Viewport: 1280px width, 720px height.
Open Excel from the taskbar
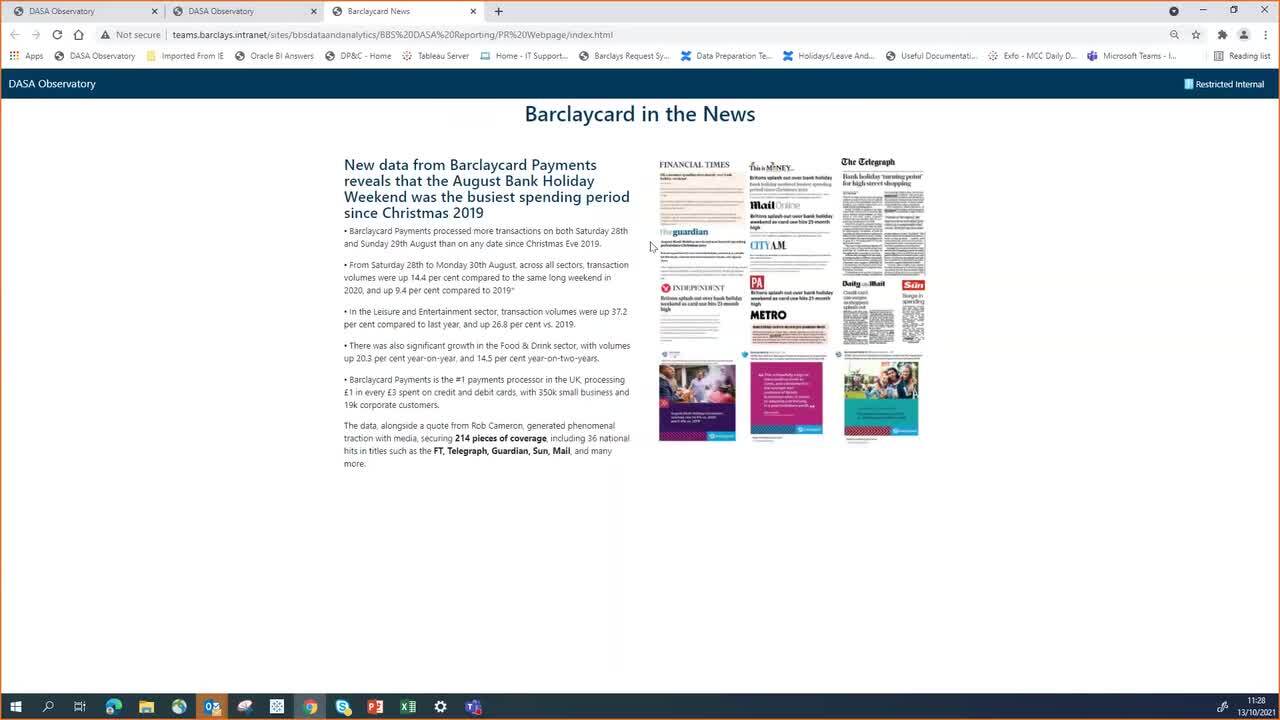[x=408, y=707]
